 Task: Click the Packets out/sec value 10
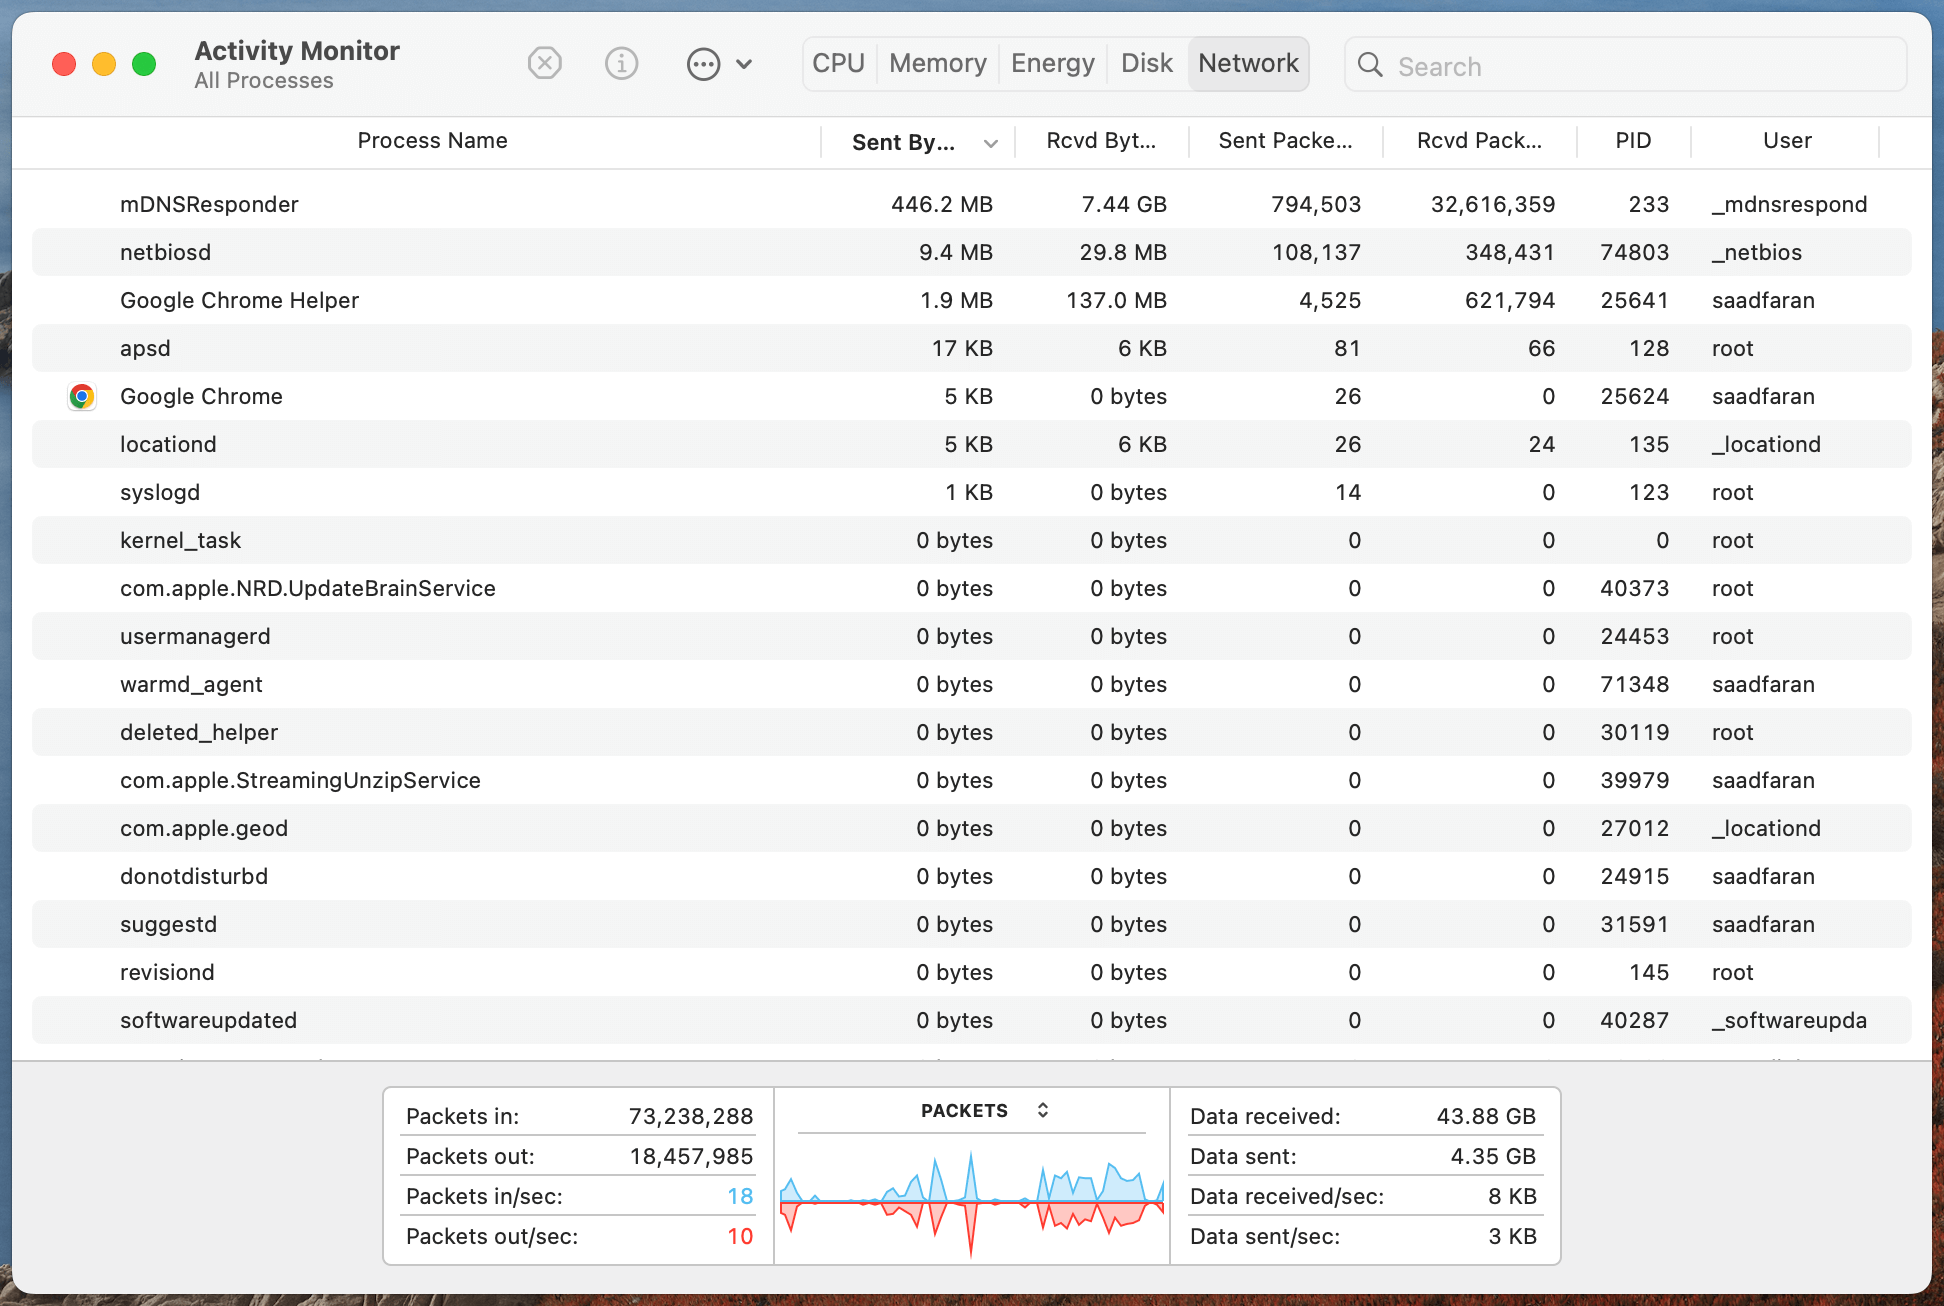tap(740, 1236)
